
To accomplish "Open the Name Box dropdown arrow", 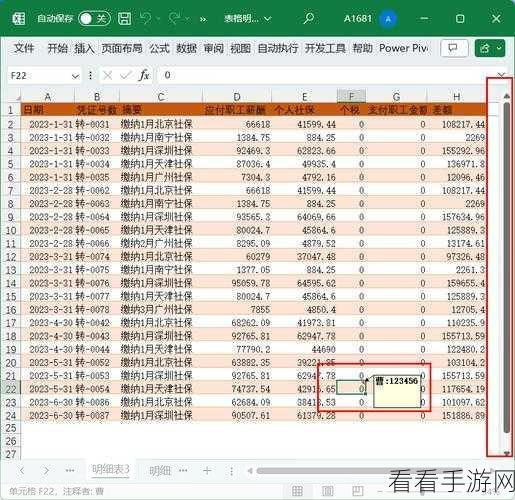I will point(75,76).
